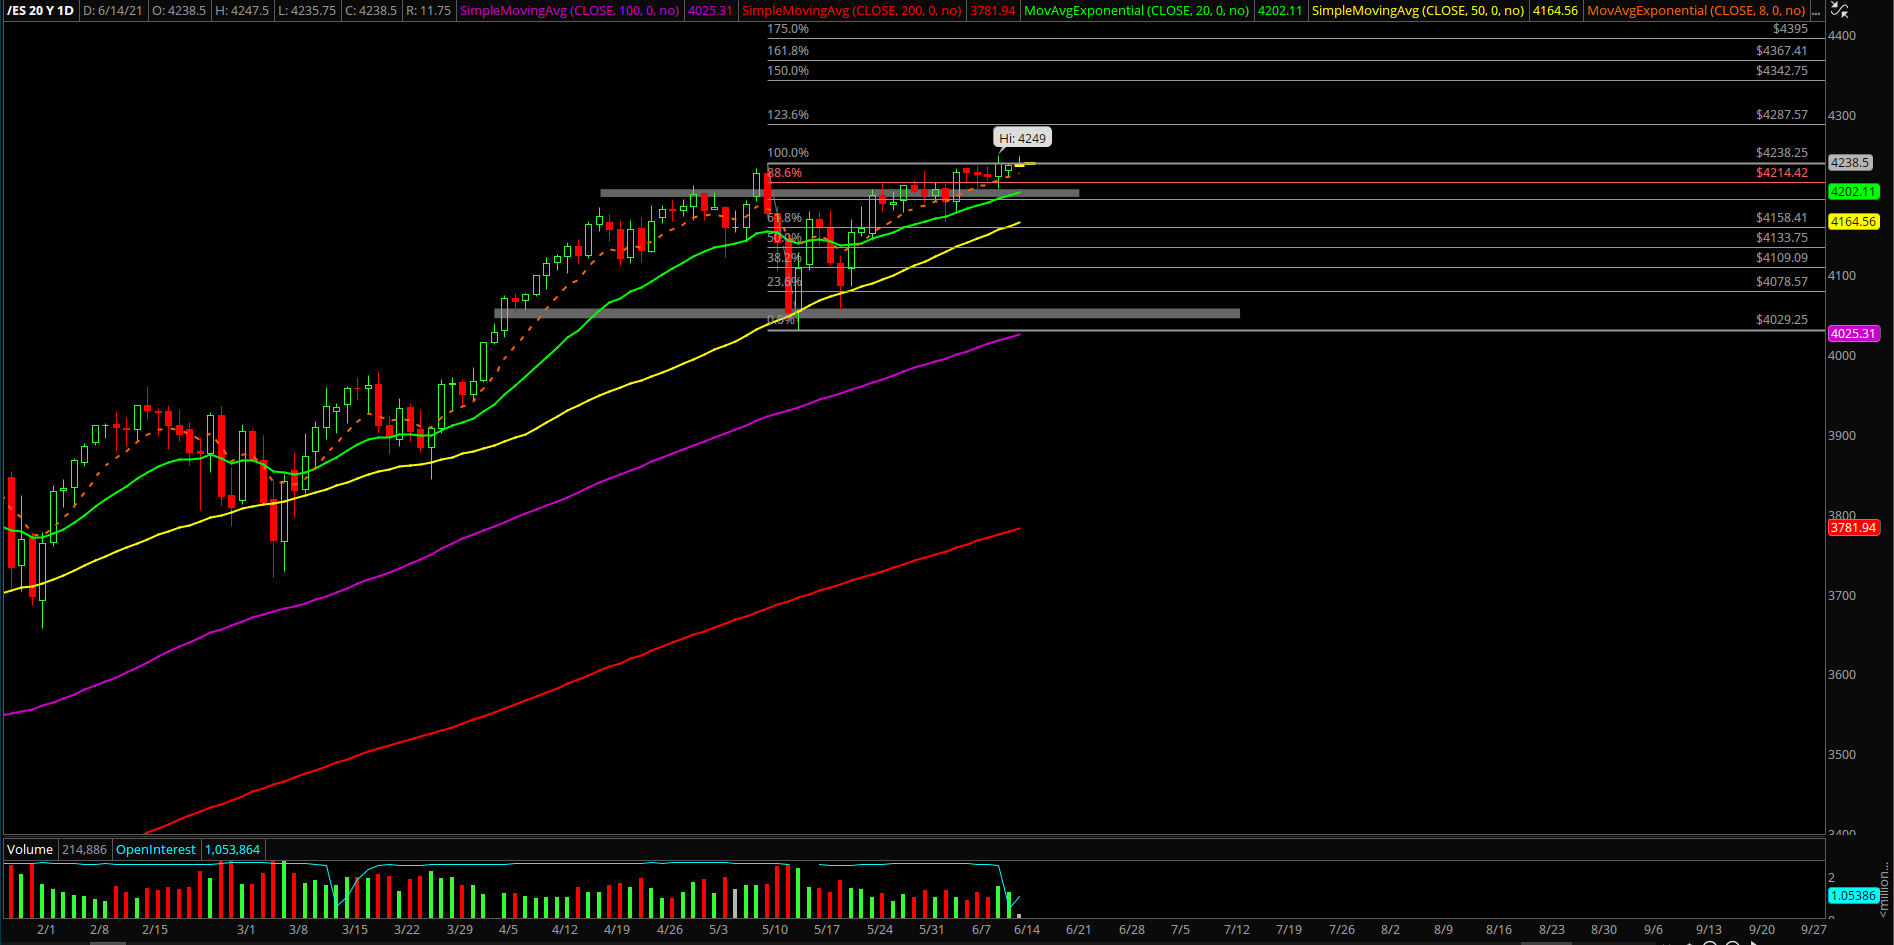
Task: Click the R: 11.75 range value
Action: (428, 11)
